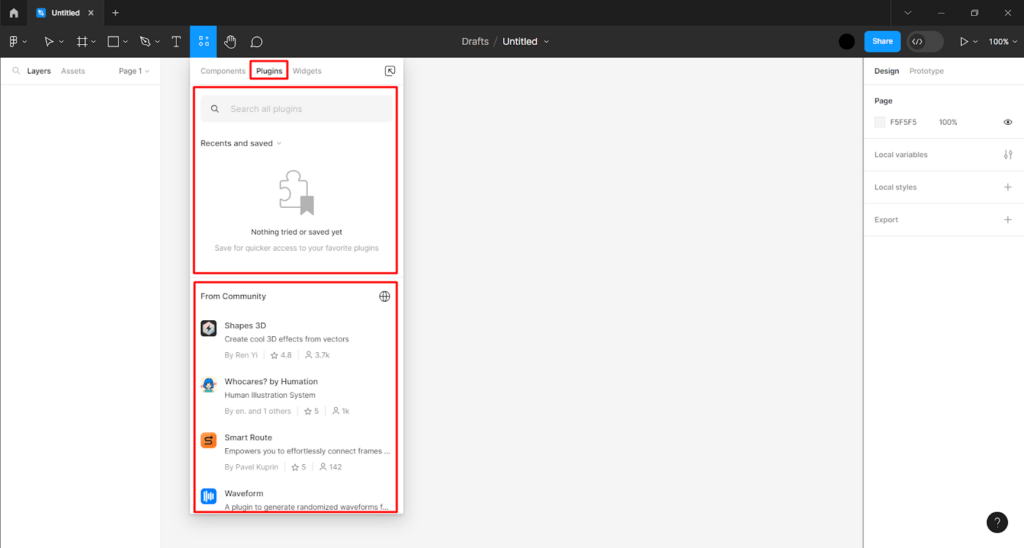Select the Move tool
This screenshot has height=548, width=1024.
pyautogui.click(x=48, y=42)
